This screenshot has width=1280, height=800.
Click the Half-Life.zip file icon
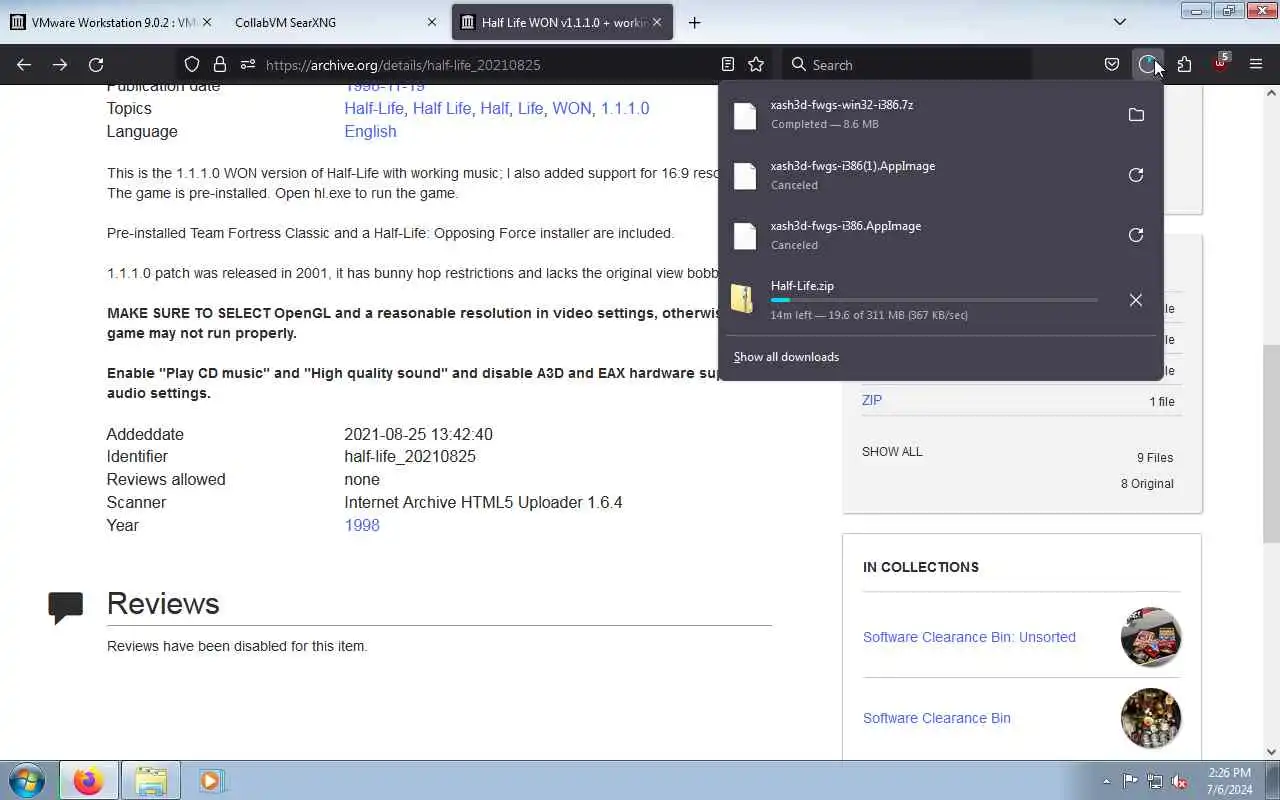[742, 298]
